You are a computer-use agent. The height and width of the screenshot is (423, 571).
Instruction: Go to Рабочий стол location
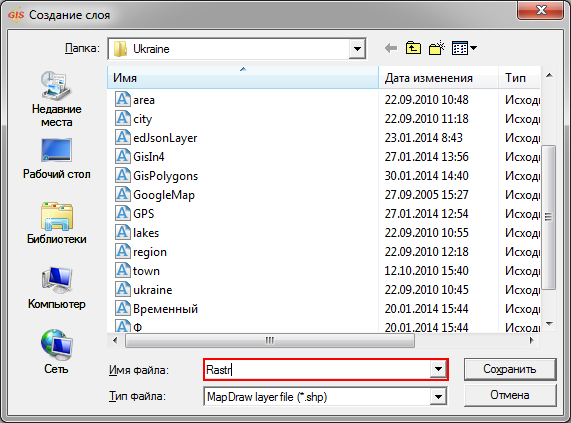click(56, 159)
